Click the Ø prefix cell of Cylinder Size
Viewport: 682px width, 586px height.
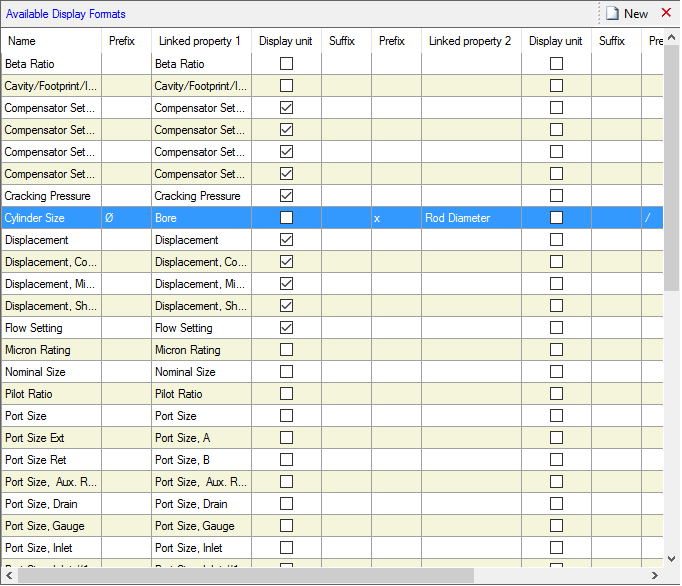pyautogui.click(x=125, y=218)
